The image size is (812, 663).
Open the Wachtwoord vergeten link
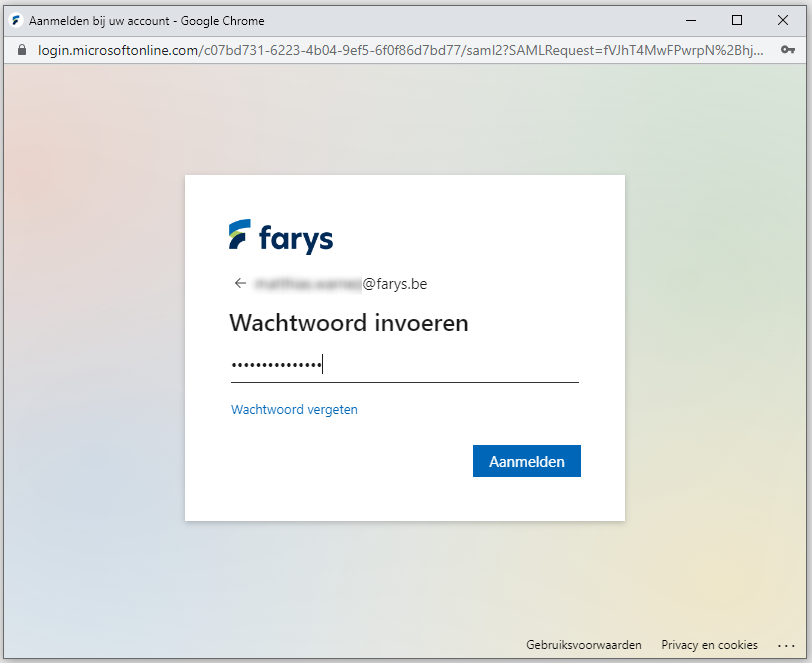294,409
